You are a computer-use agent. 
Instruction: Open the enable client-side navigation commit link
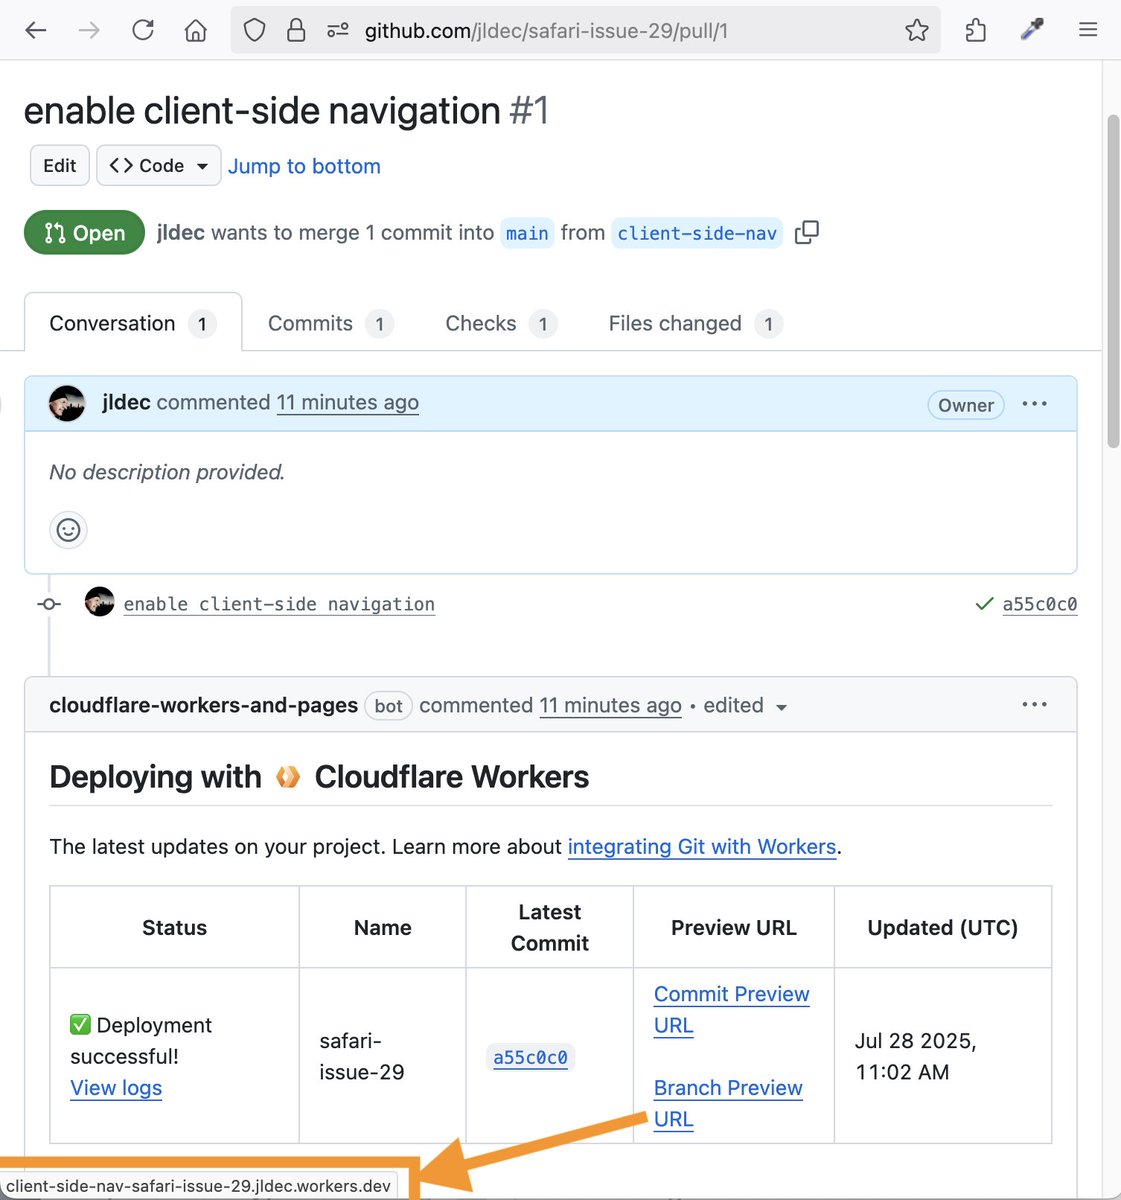(x=279, y=604)
